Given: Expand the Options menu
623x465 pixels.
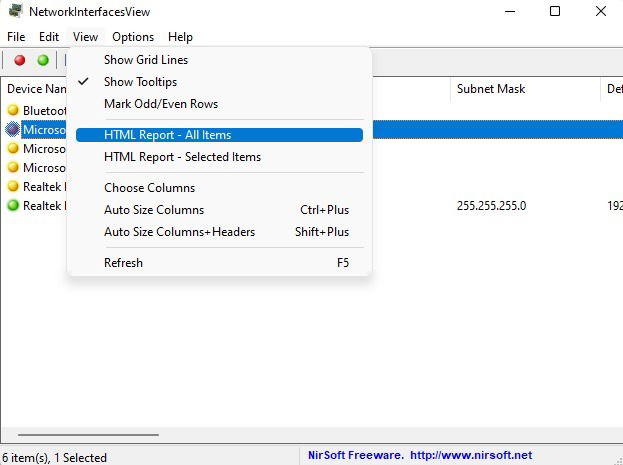Looking at the screenshot, I should coord(133,37).
